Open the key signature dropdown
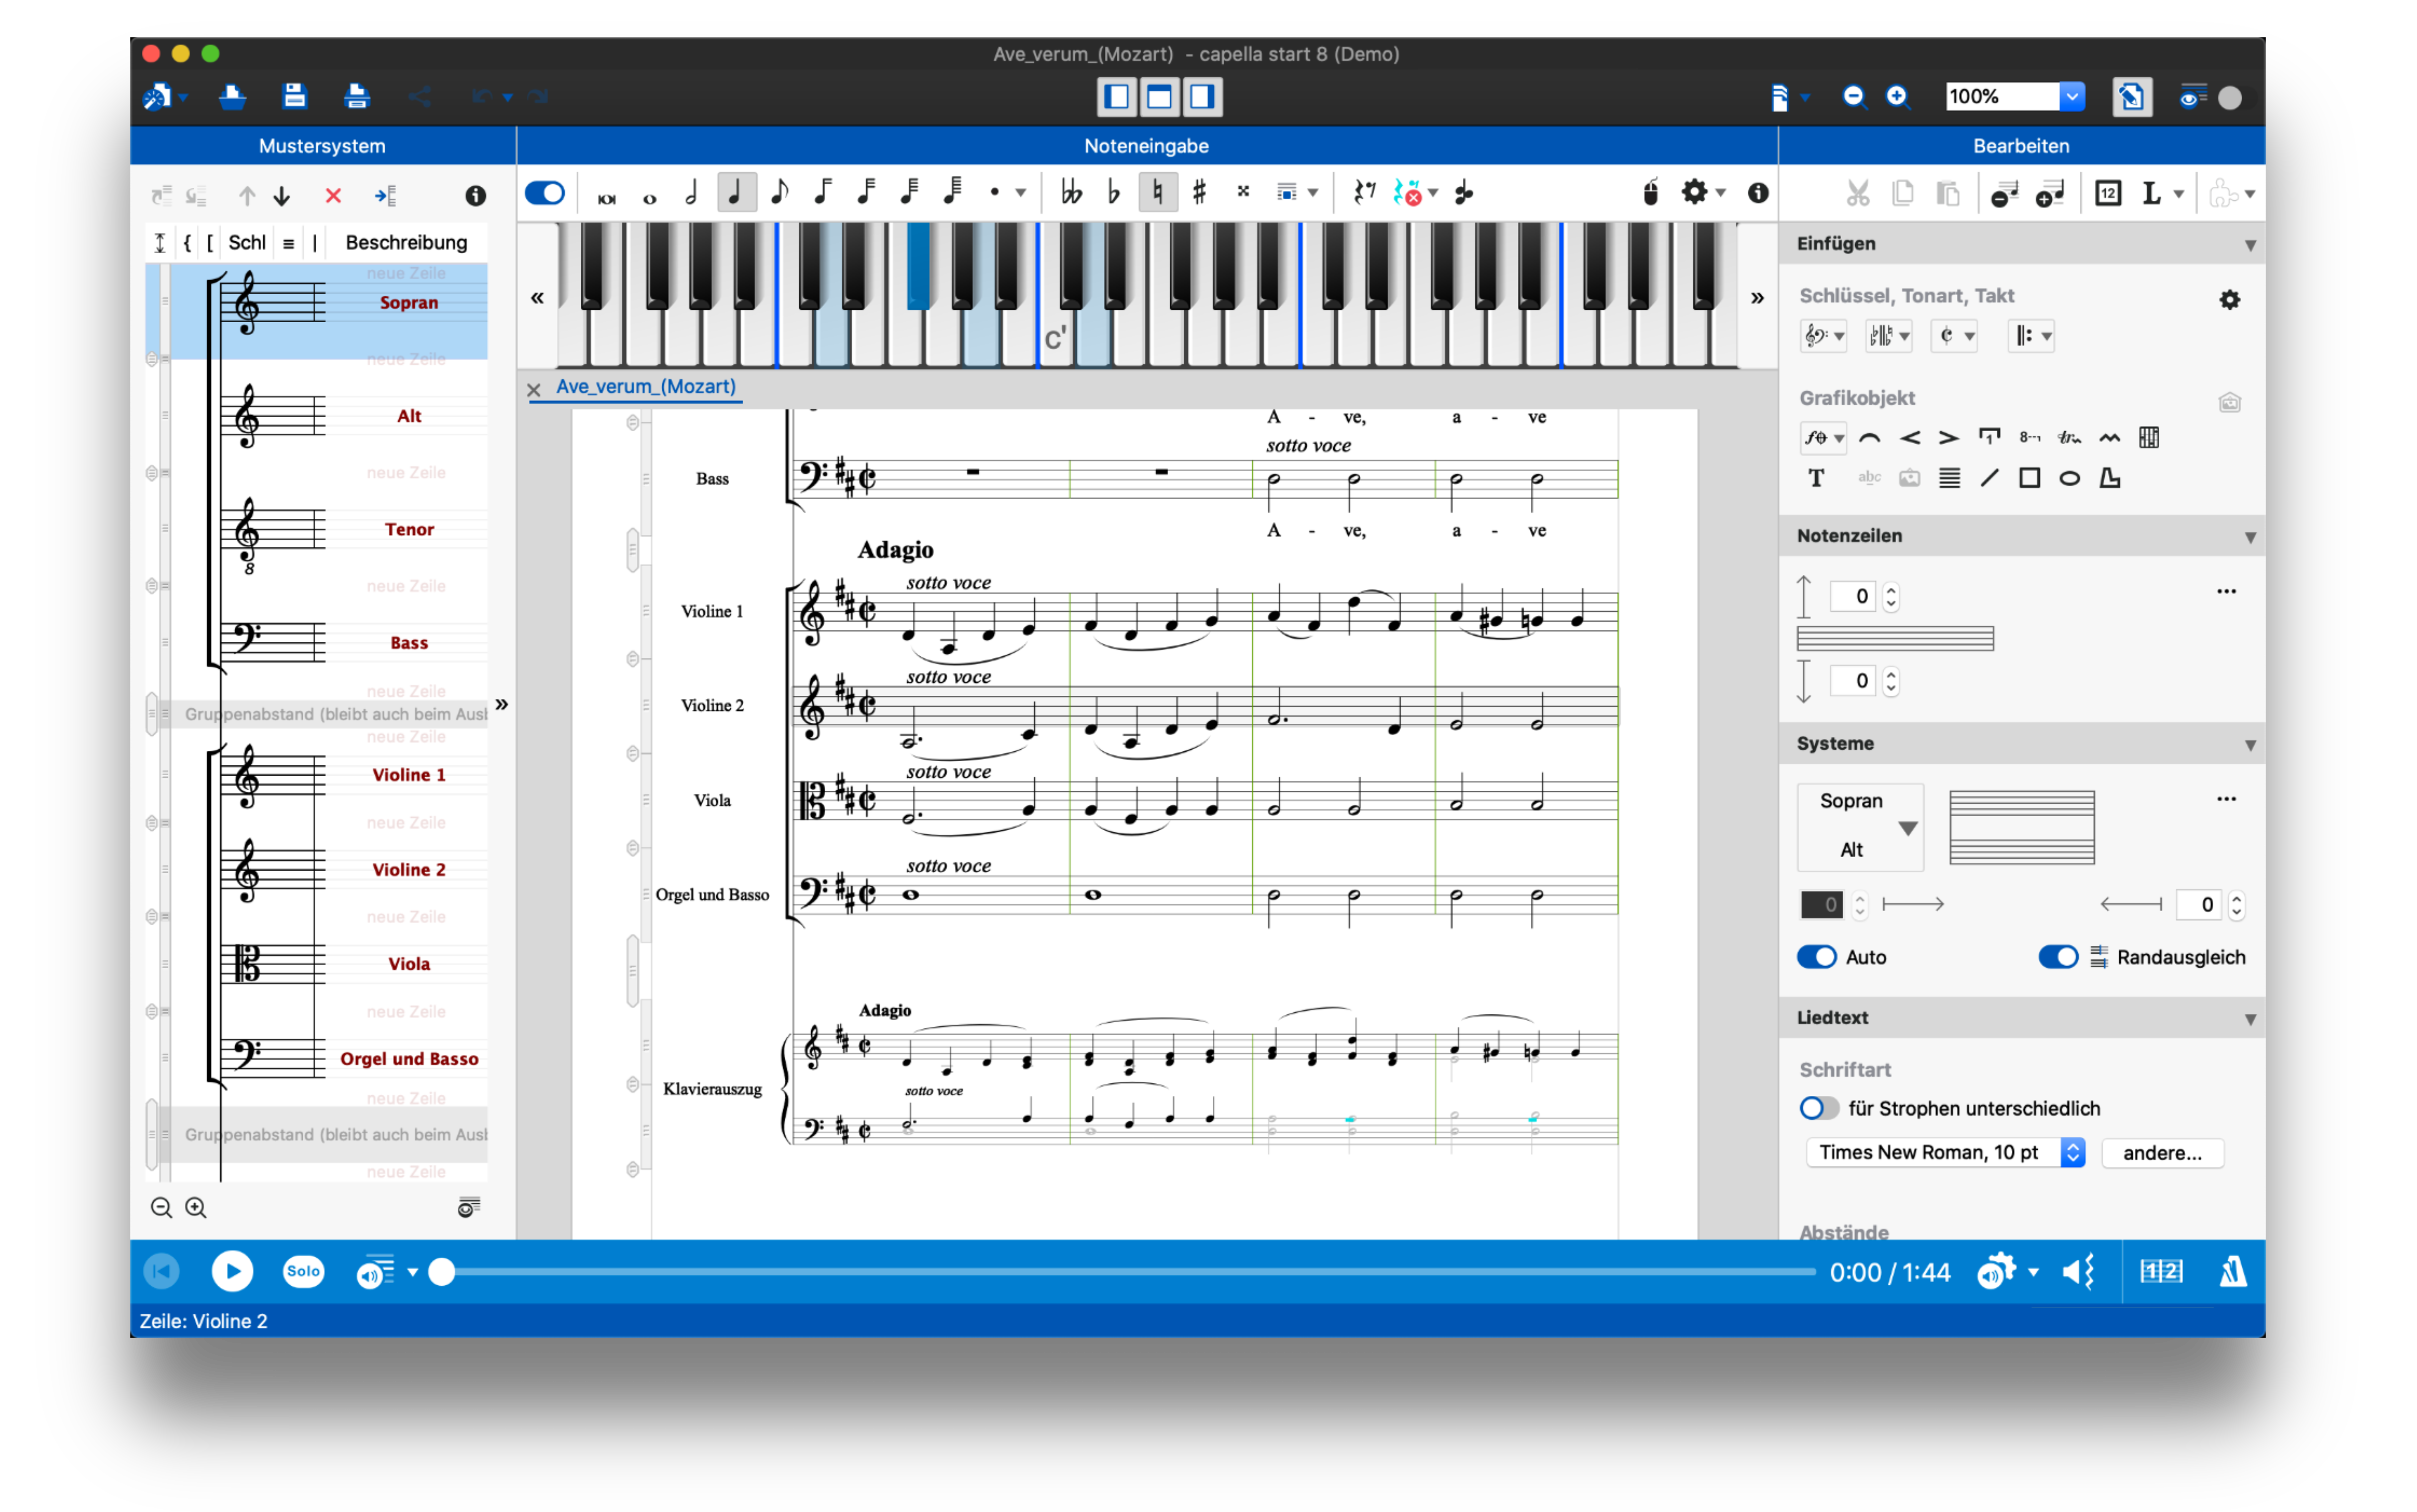This screenshot has height=1512, width=2417. point(1888,336)
